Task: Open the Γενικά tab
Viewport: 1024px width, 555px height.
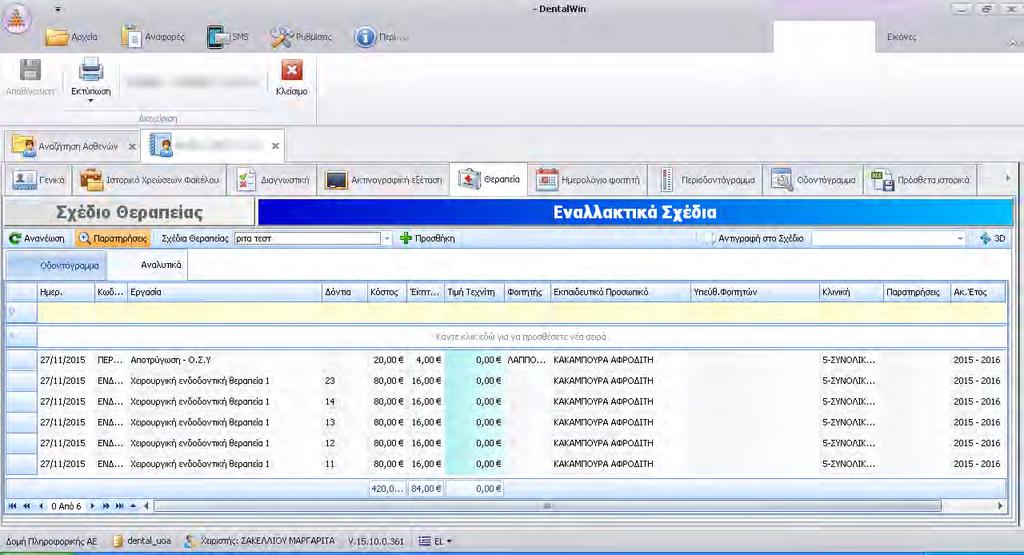Action: [39, 180]
